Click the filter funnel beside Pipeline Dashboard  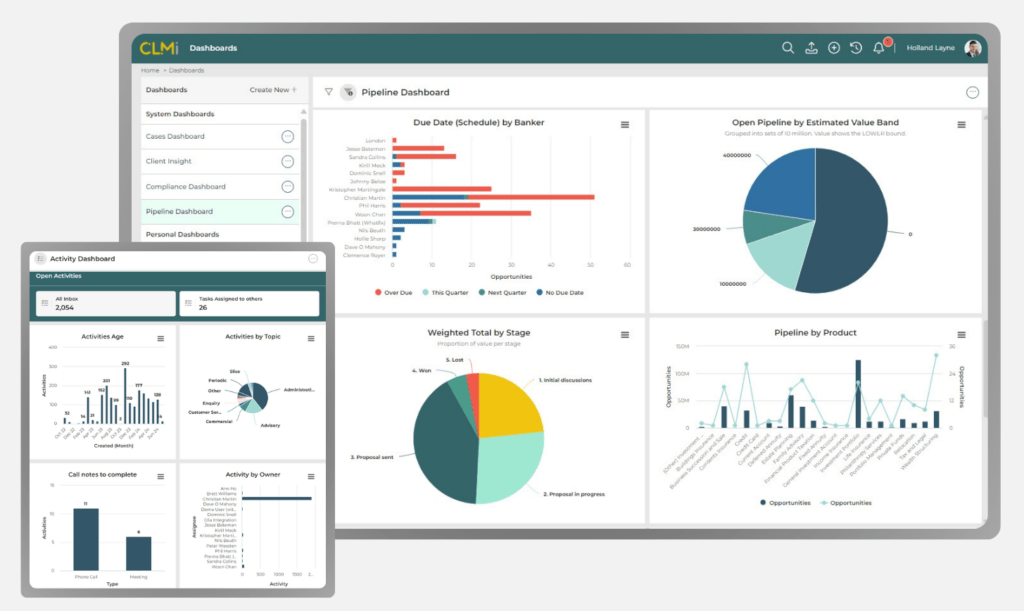coord(328,92)
